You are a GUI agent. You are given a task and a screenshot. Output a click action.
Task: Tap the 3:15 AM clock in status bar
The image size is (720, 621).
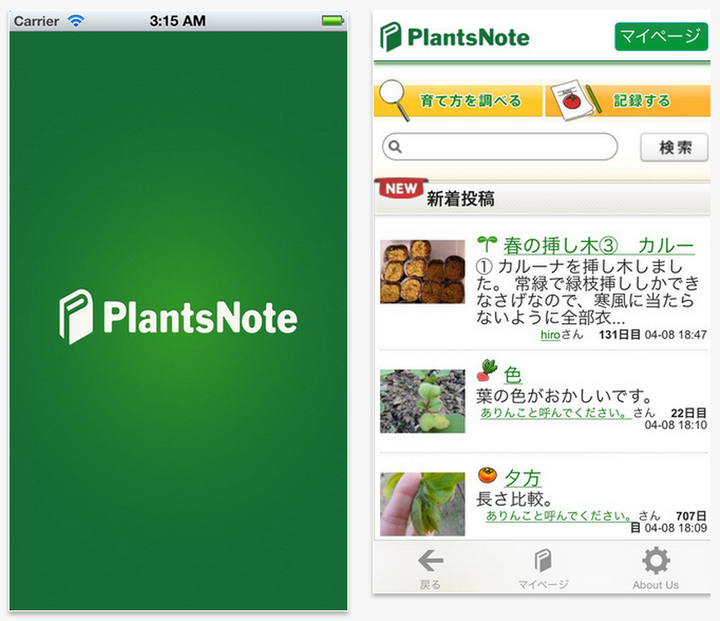click(178, 21)
